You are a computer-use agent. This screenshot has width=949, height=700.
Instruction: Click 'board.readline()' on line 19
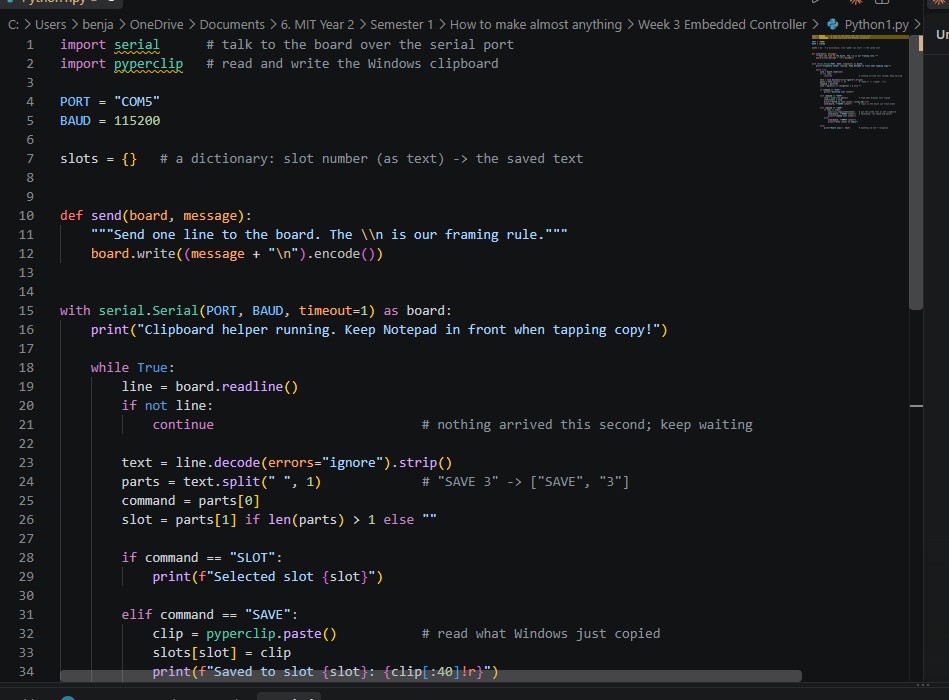[237, 387]
